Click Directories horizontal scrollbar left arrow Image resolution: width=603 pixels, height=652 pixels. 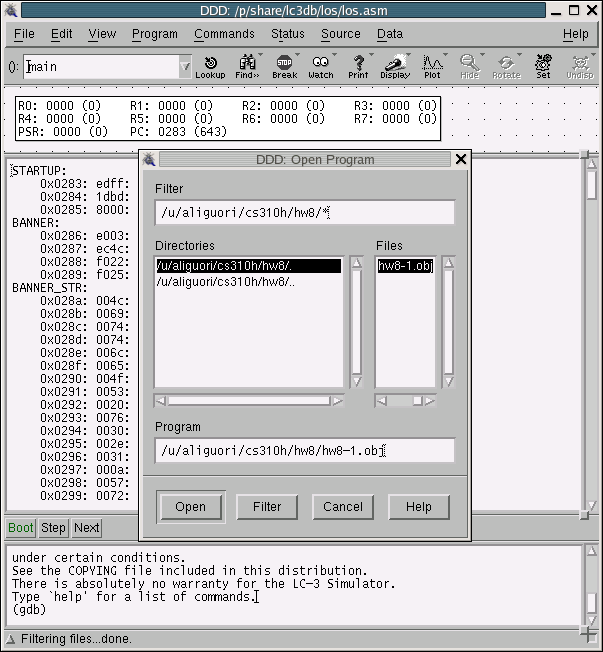click(161, 401)
